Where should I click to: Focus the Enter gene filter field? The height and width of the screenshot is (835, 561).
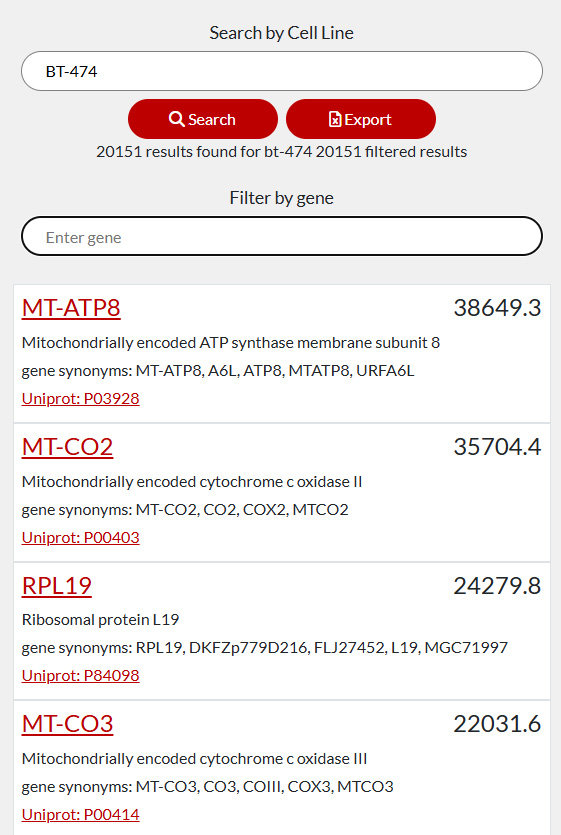click(x=282, y=236)
